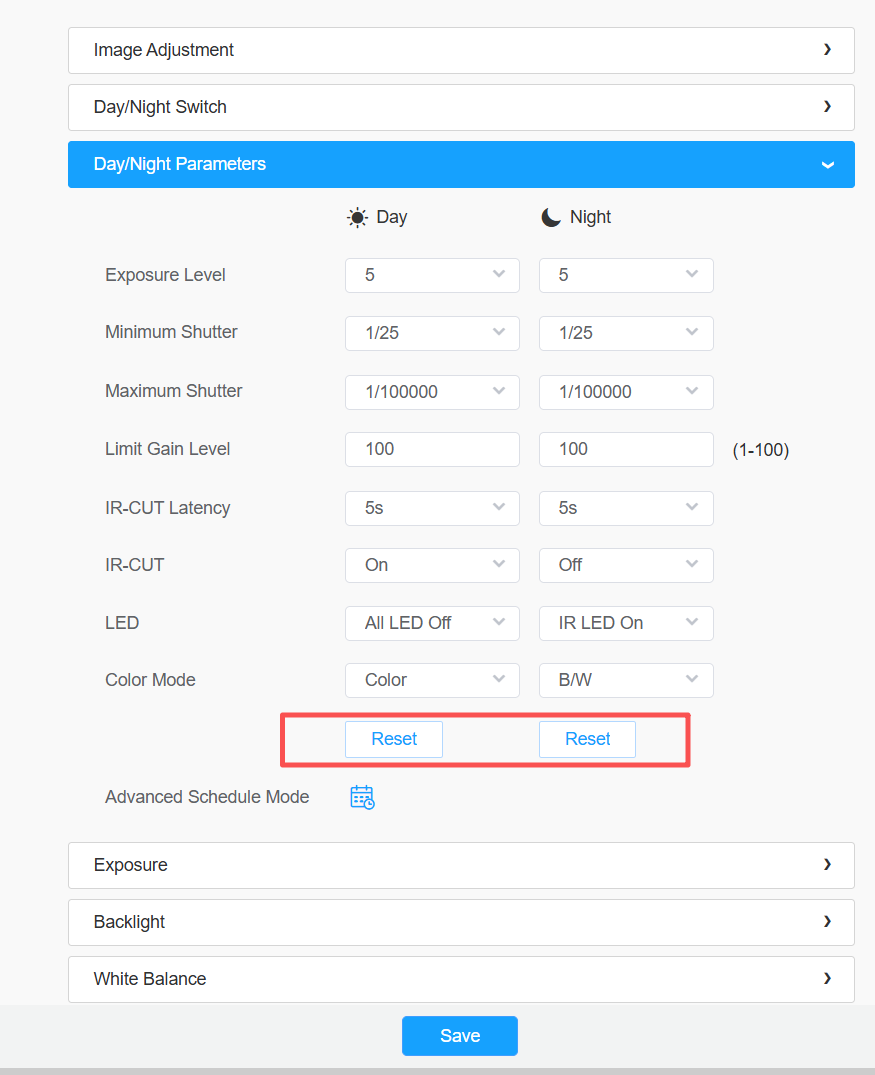Image resolution: width=875 pixels, height=1075 pixels.
Task: Open Day Color Mode dropdown
Action: [432, 680]
